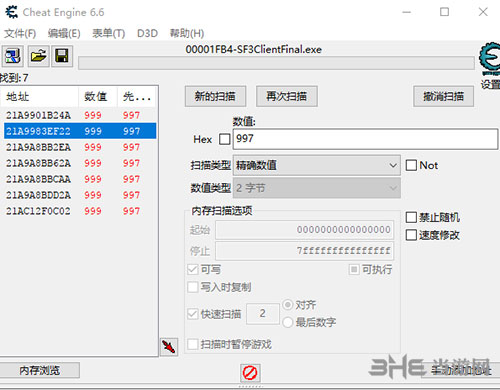500x390 pixels.
Task: Open the D3D menu
Action: (x=147, y=33)
